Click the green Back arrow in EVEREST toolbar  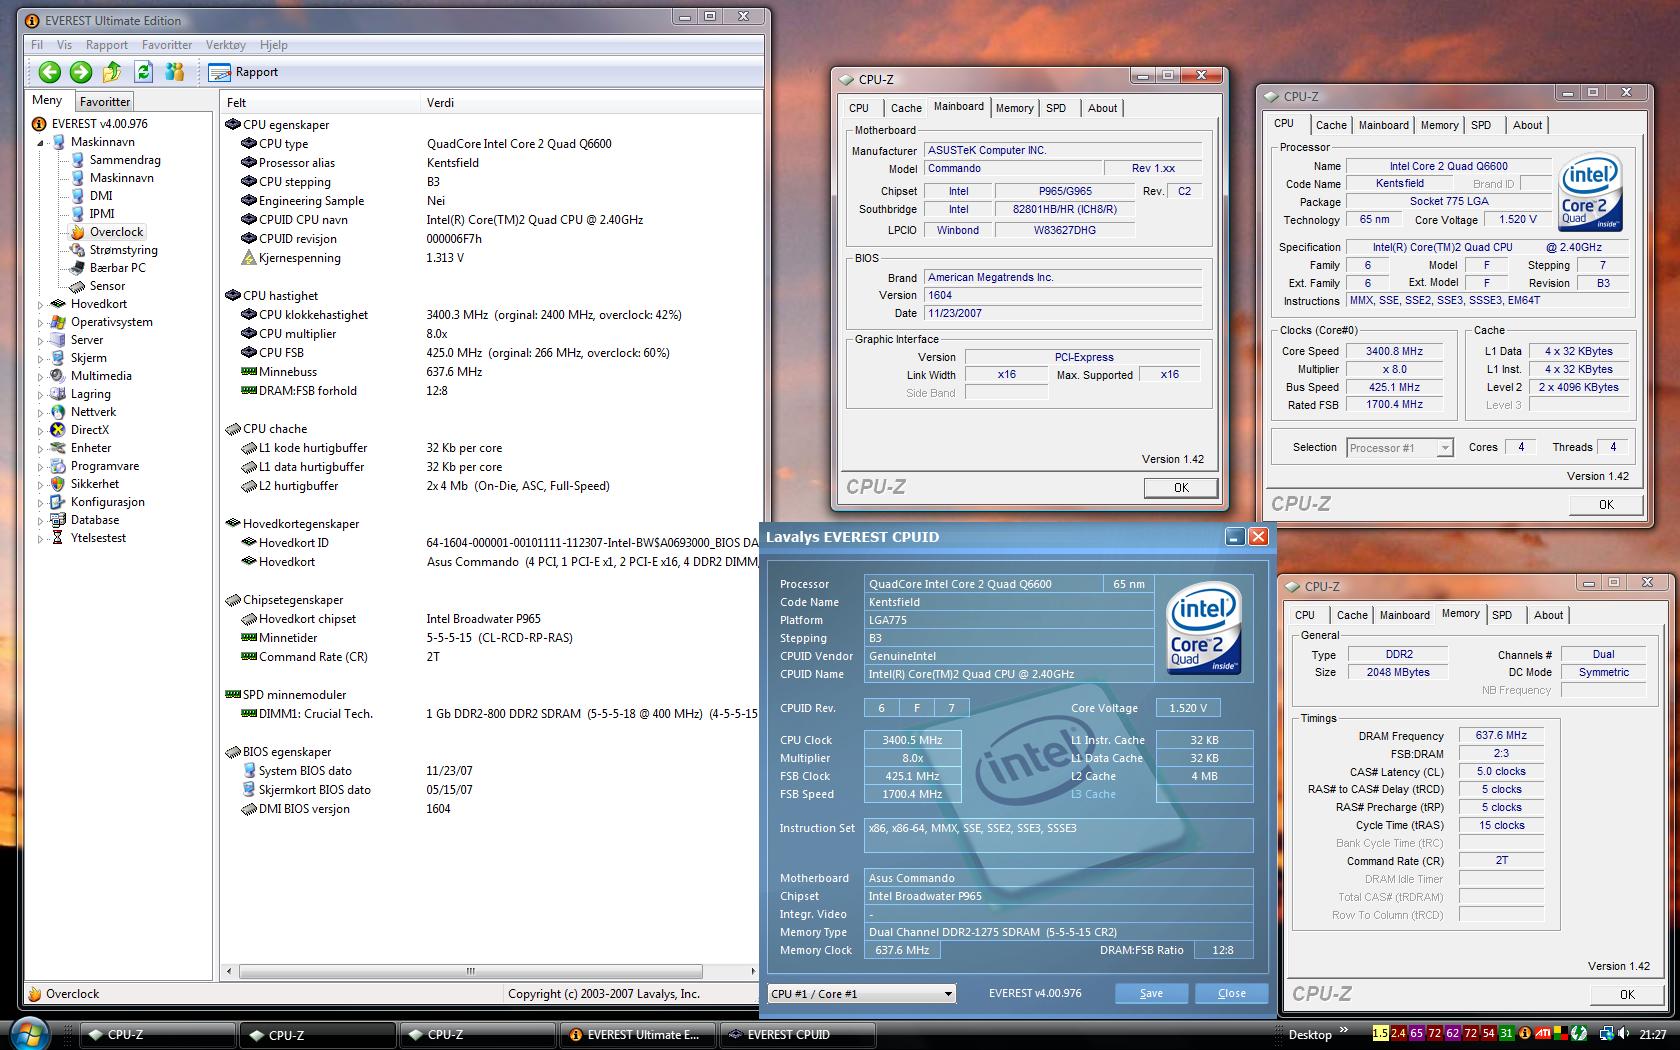(49, 72)
